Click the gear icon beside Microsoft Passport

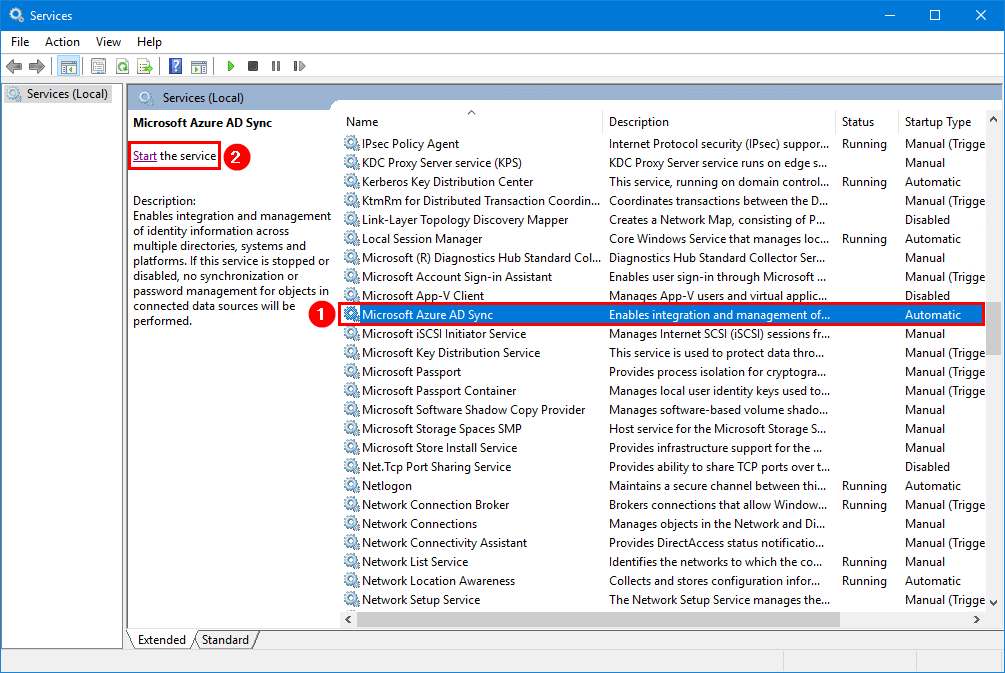pyautogui.click(x=351, y=372)
